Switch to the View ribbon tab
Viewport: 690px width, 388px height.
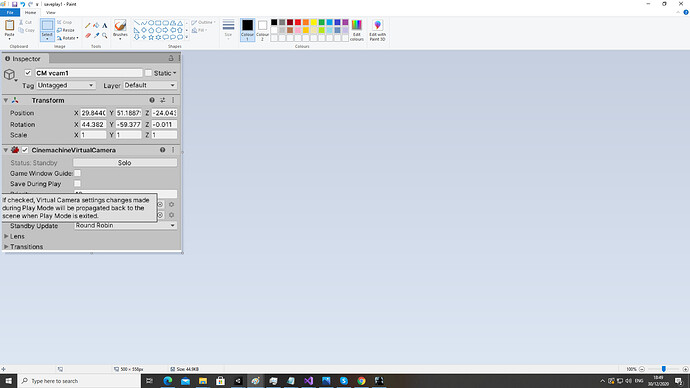(51, 12)
